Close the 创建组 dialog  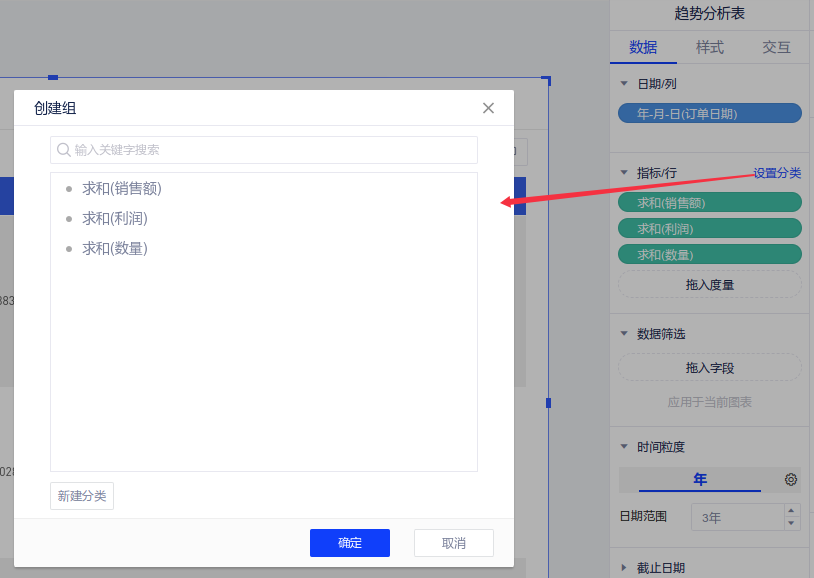(488, 108)
